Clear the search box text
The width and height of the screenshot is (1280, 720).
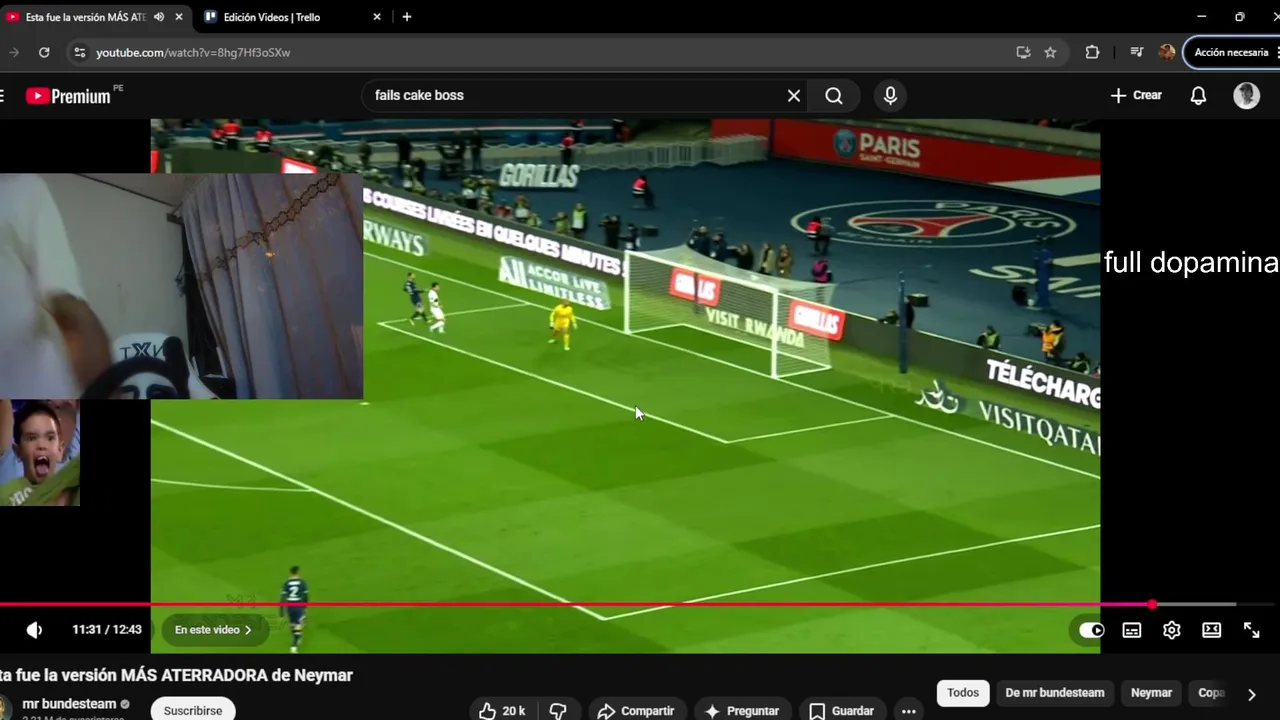[x=794, y=96]
